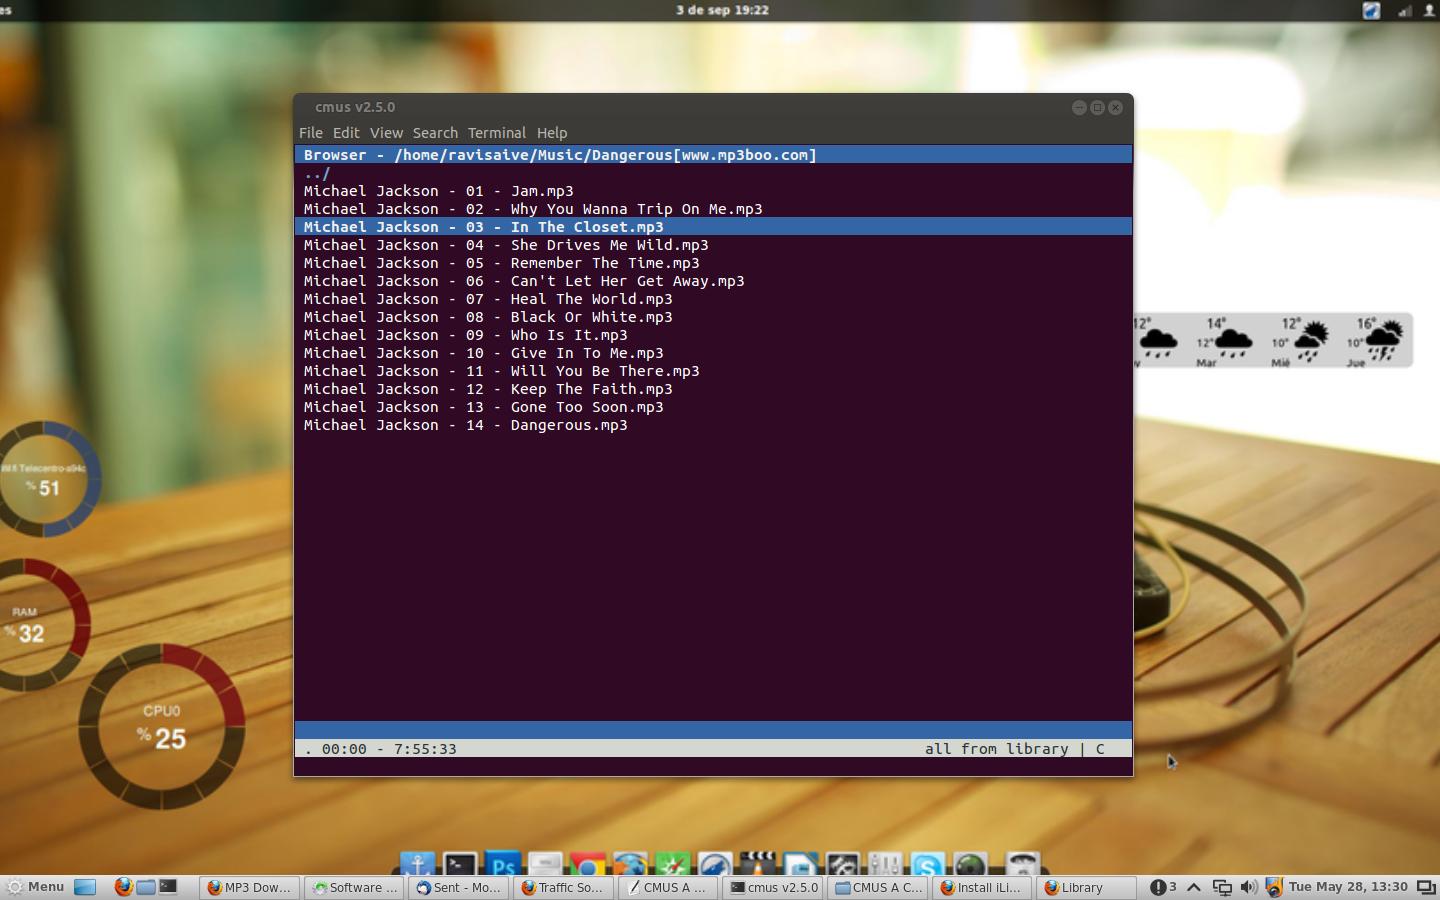Viewport: 1440px width, 900px height.
Task: Open the Search menu in the terminal window
Action: [435, 133]
